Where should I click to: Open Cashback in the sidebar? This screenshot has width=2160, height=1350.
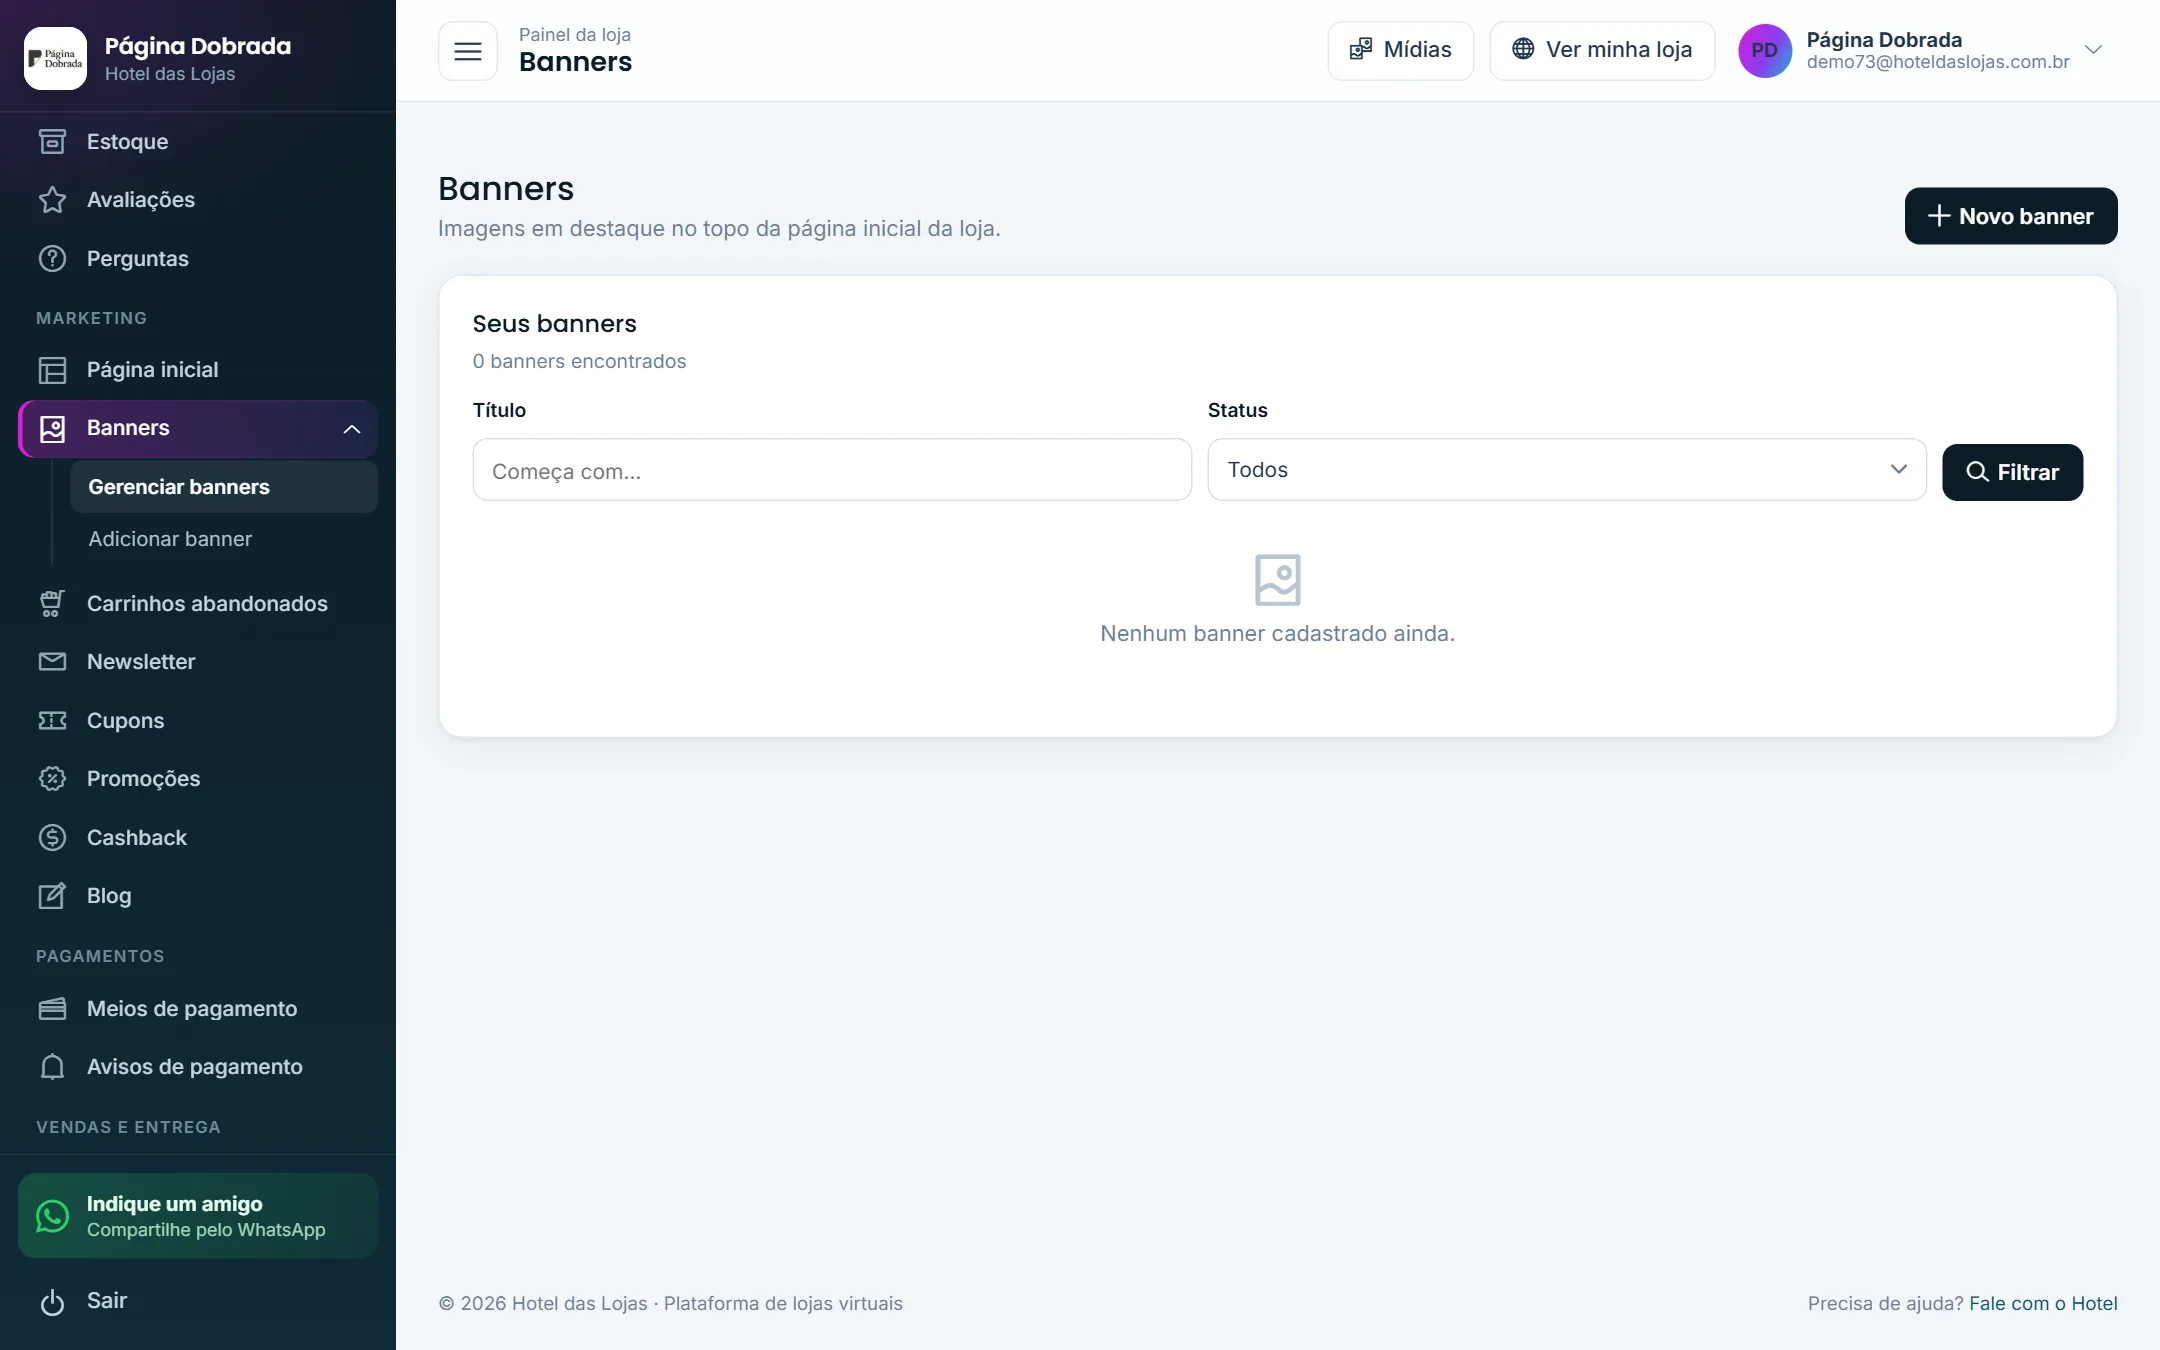pyautogui.click(x=198, y=838)
